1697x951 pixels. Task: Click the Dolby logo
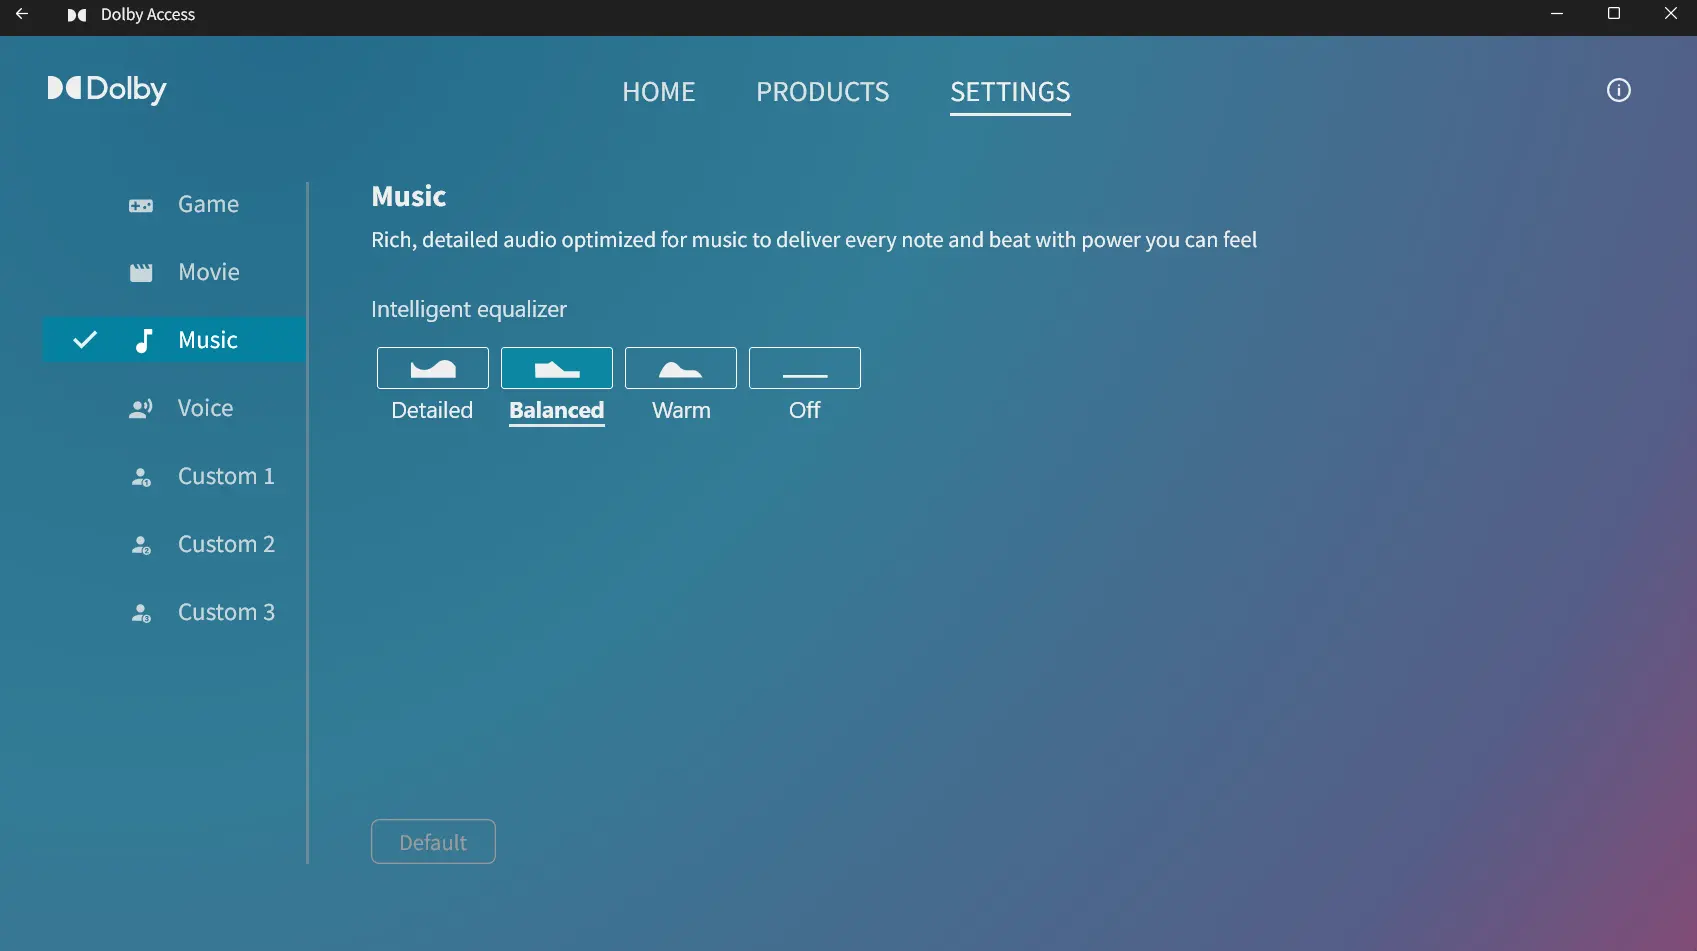coord(107,89)
